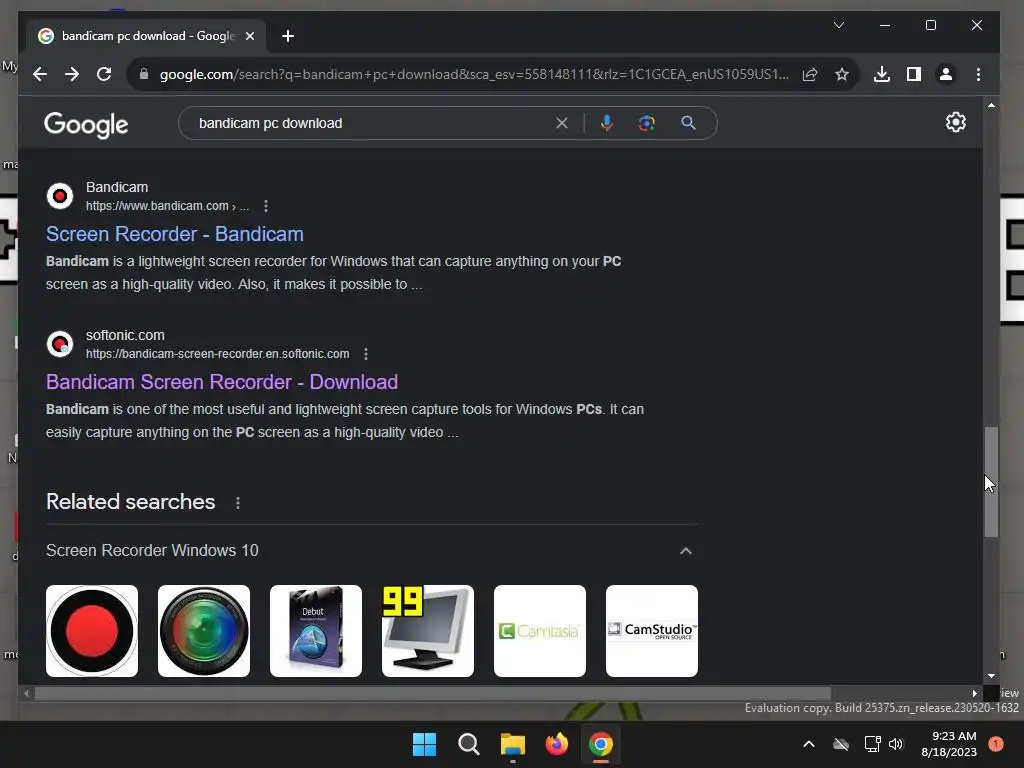Open the Chrome profile avatar
The image size is (1024, 768).
pyautogui.click(x=946, y=74)
